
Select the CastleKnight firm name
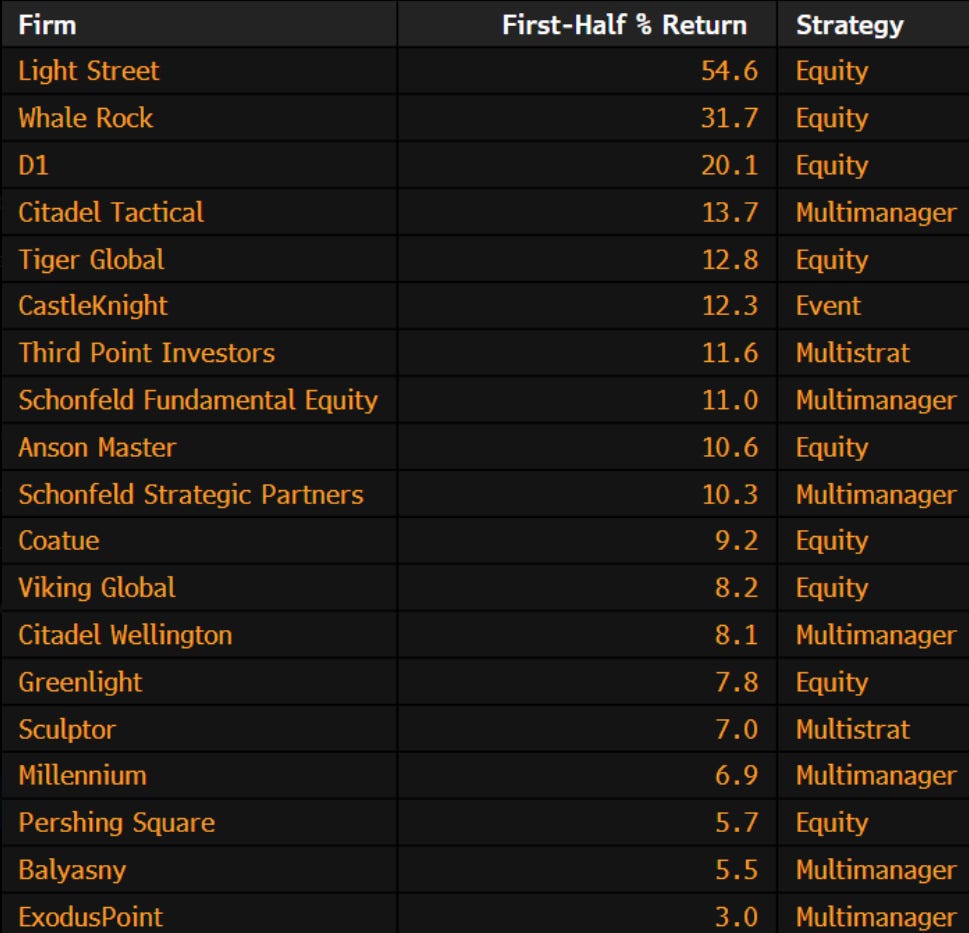point(93,306)
